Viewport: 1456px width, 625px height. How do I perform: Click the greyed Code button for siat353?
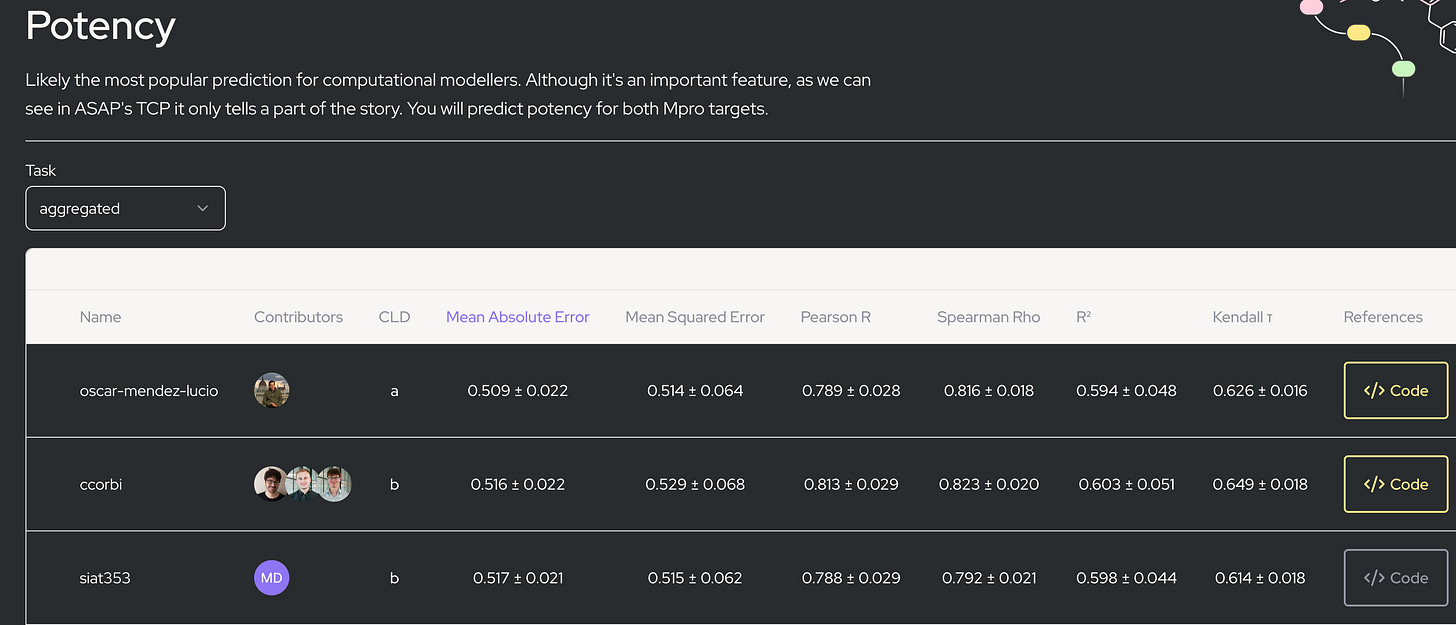[1395, 577]
